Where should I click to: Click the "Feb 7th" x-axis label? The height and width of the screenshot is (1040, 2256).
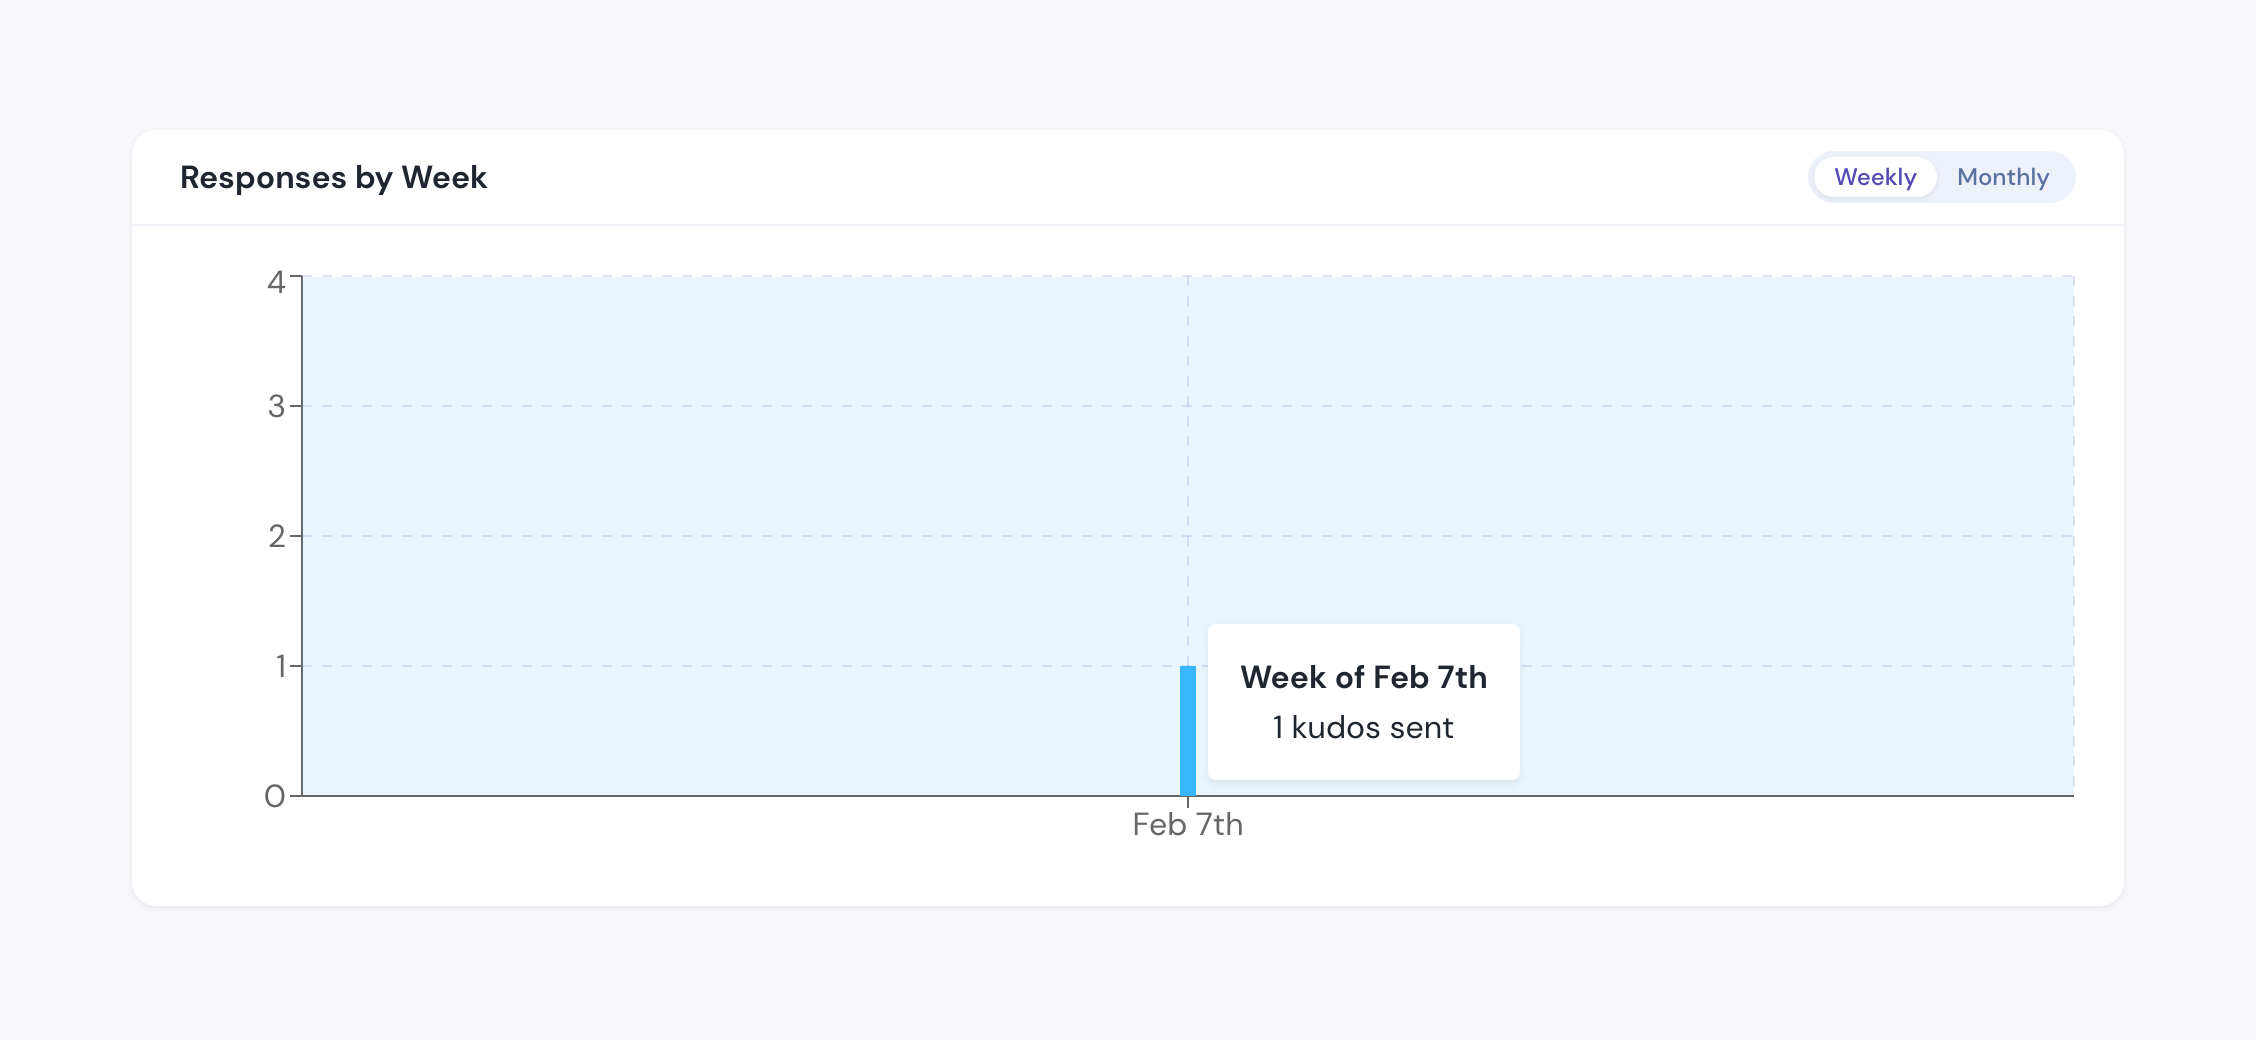[1187, 824]
